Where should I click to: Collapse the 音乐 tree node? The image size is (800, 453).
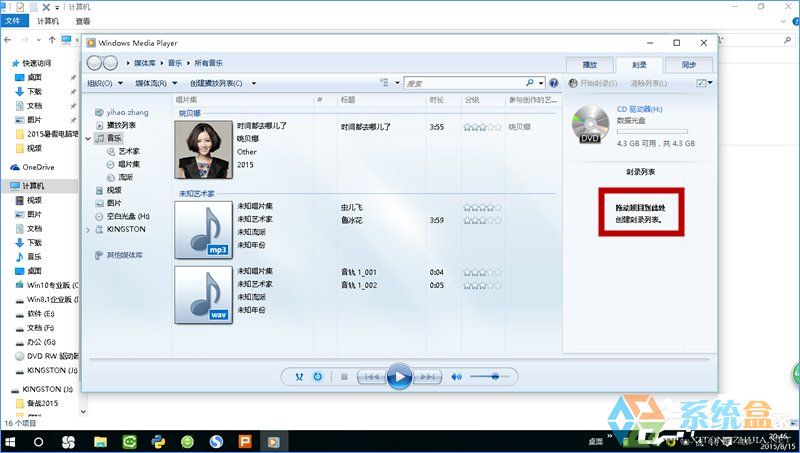pos(88,138)
